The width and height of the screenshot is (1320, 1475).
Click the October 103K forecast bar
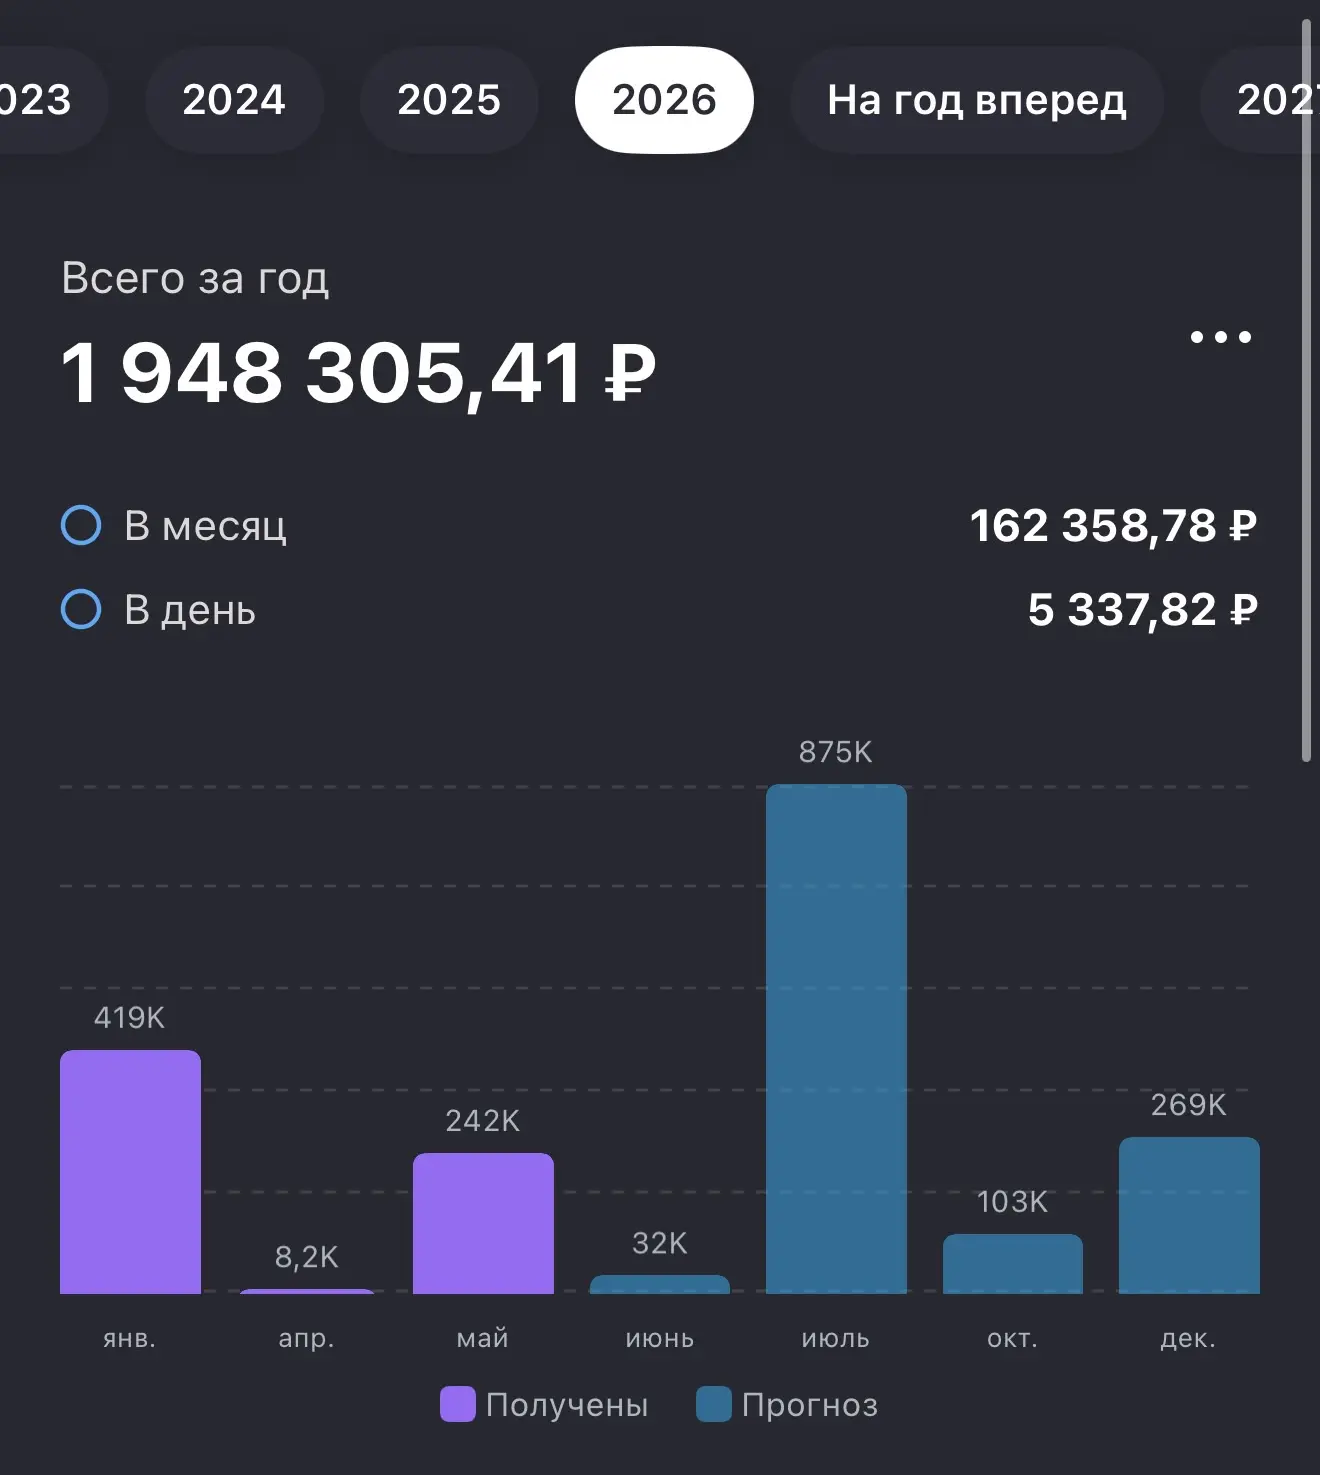[x=1013, y=1264]
